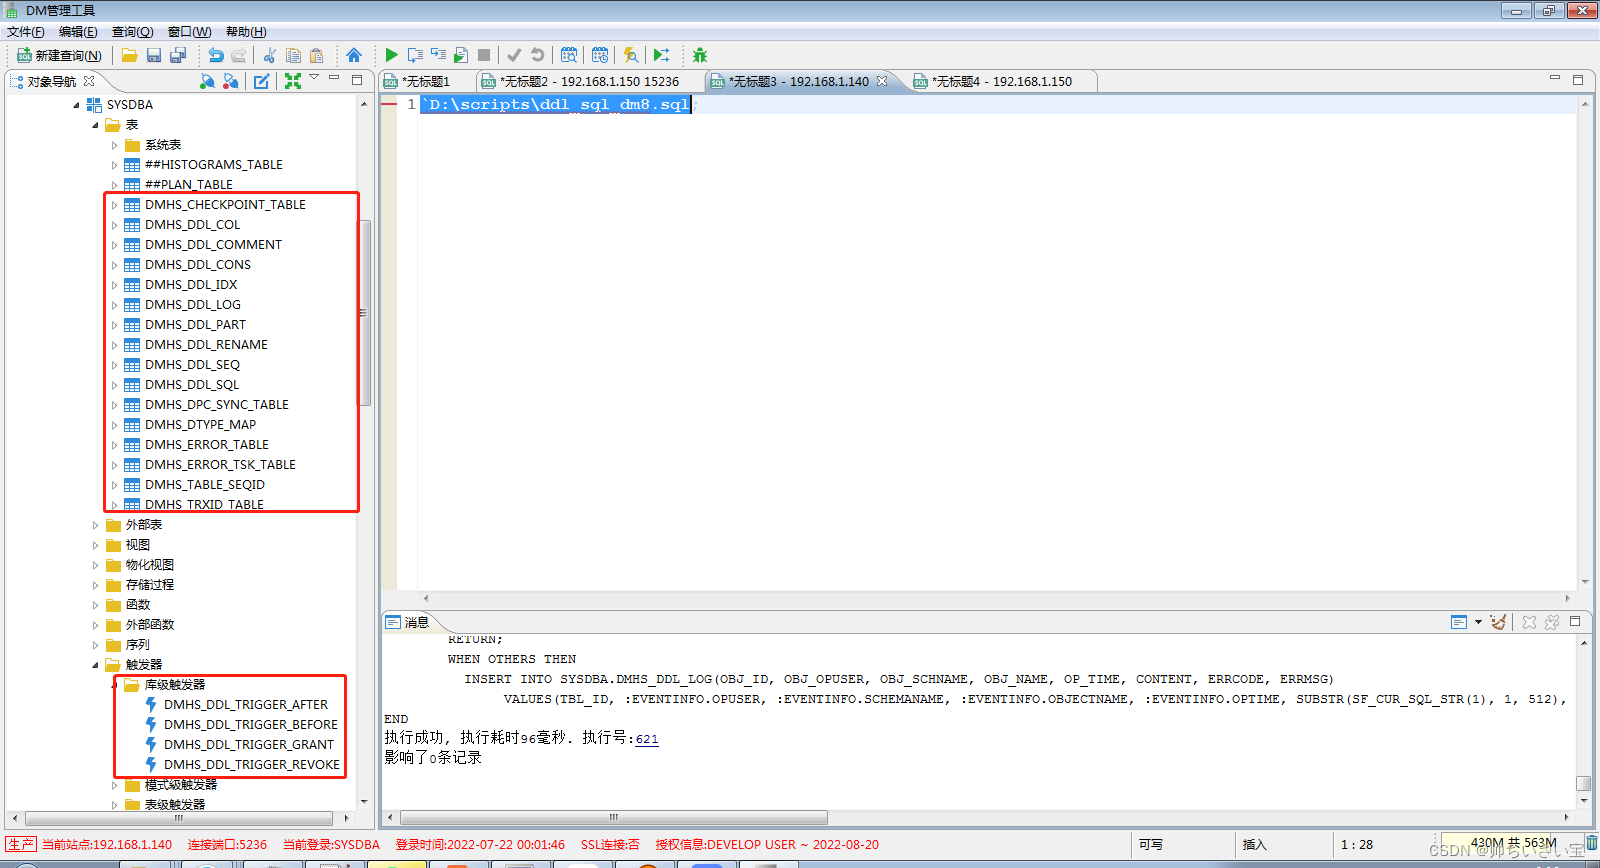Open the 编辑(E) menu
1600x868 pixels.
click(78, 32)
